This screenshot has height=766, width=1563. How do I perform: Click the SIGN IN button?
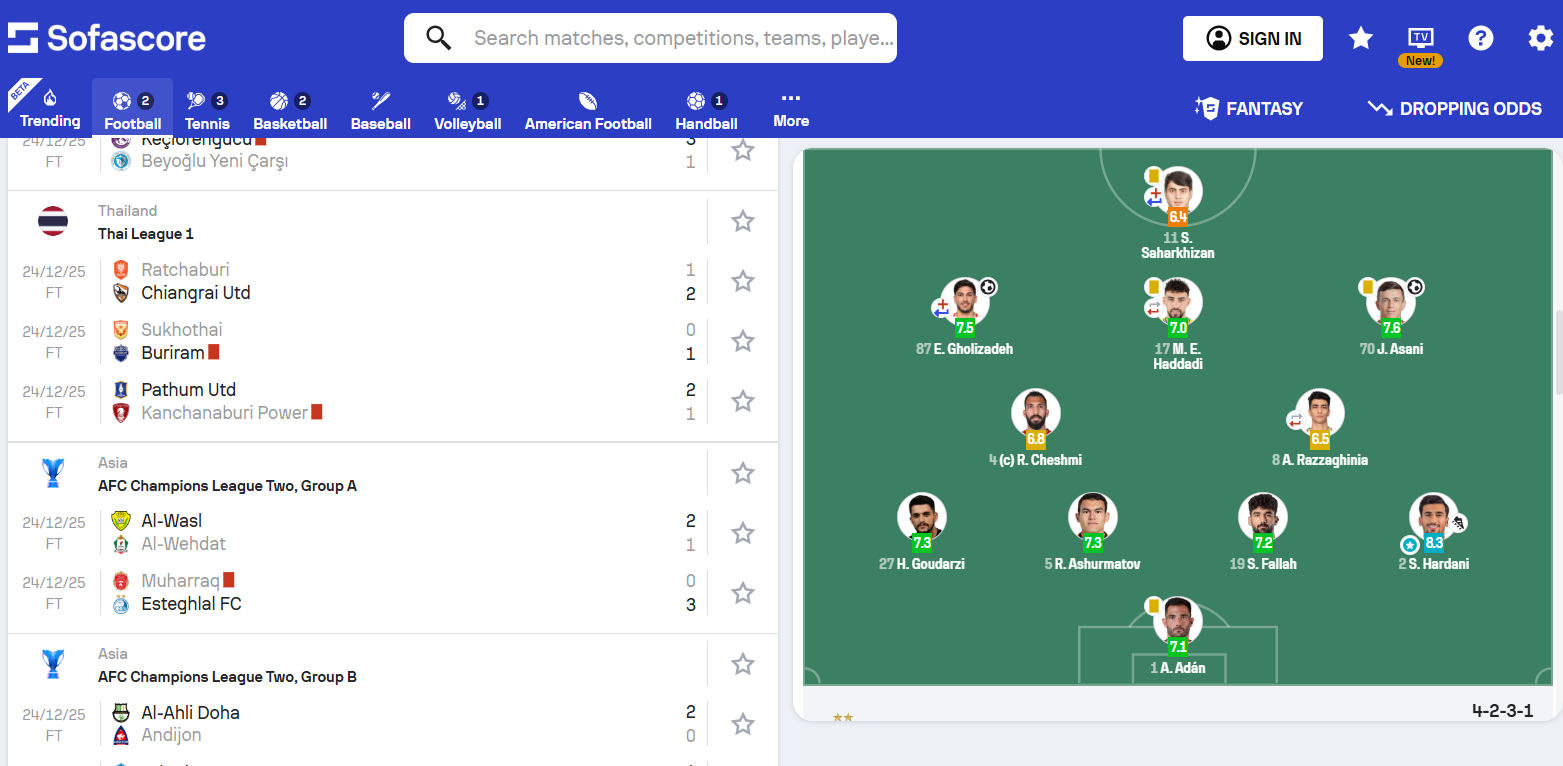pyautogui.click(x=1253, y=37)
